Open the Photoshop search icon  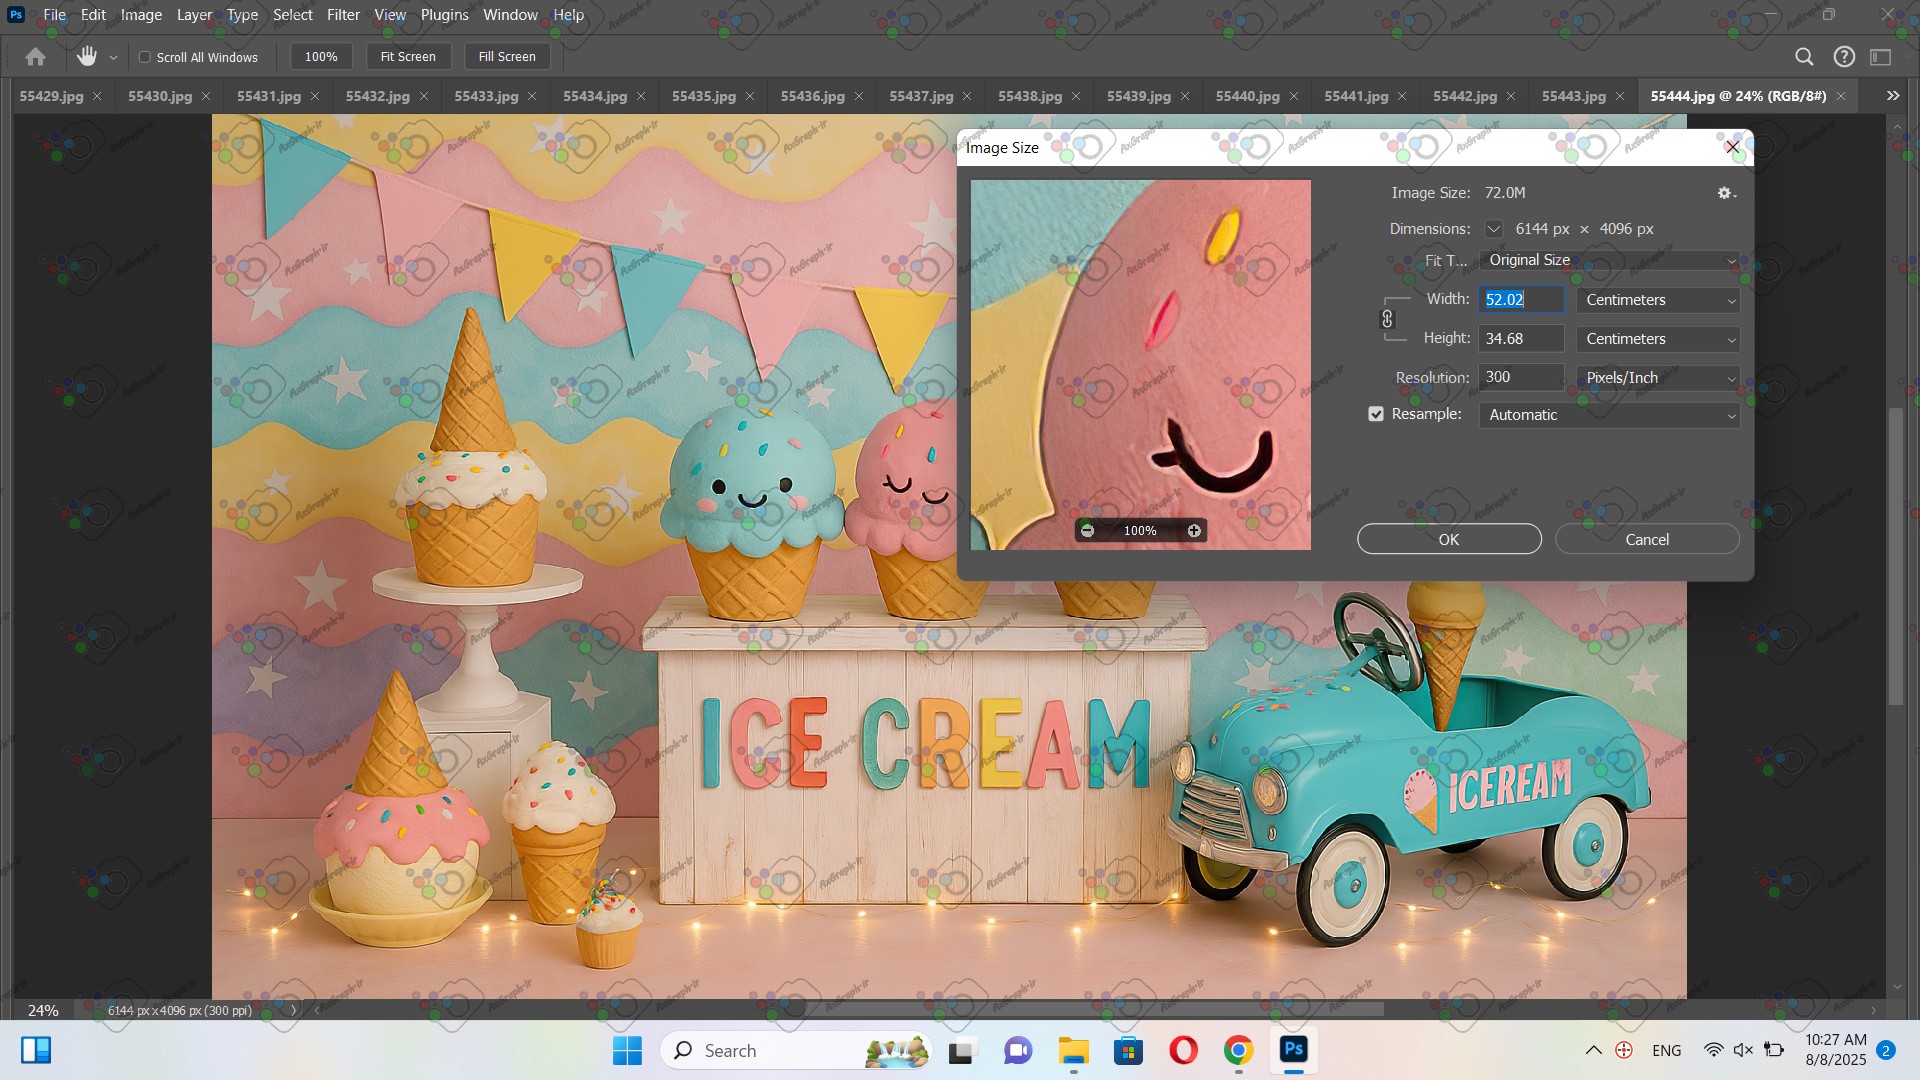click(x=1804, y=57)
